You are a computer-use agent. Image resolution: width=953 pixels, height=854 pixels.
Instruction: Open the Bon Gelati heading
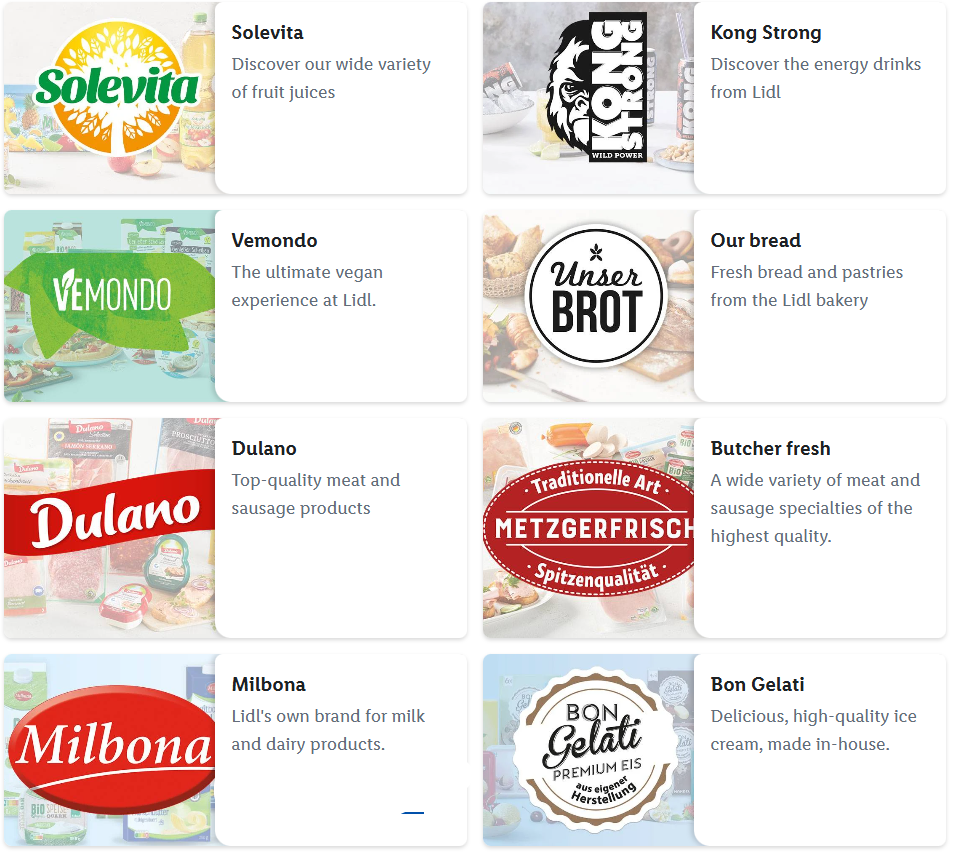(x=757, y=685)
